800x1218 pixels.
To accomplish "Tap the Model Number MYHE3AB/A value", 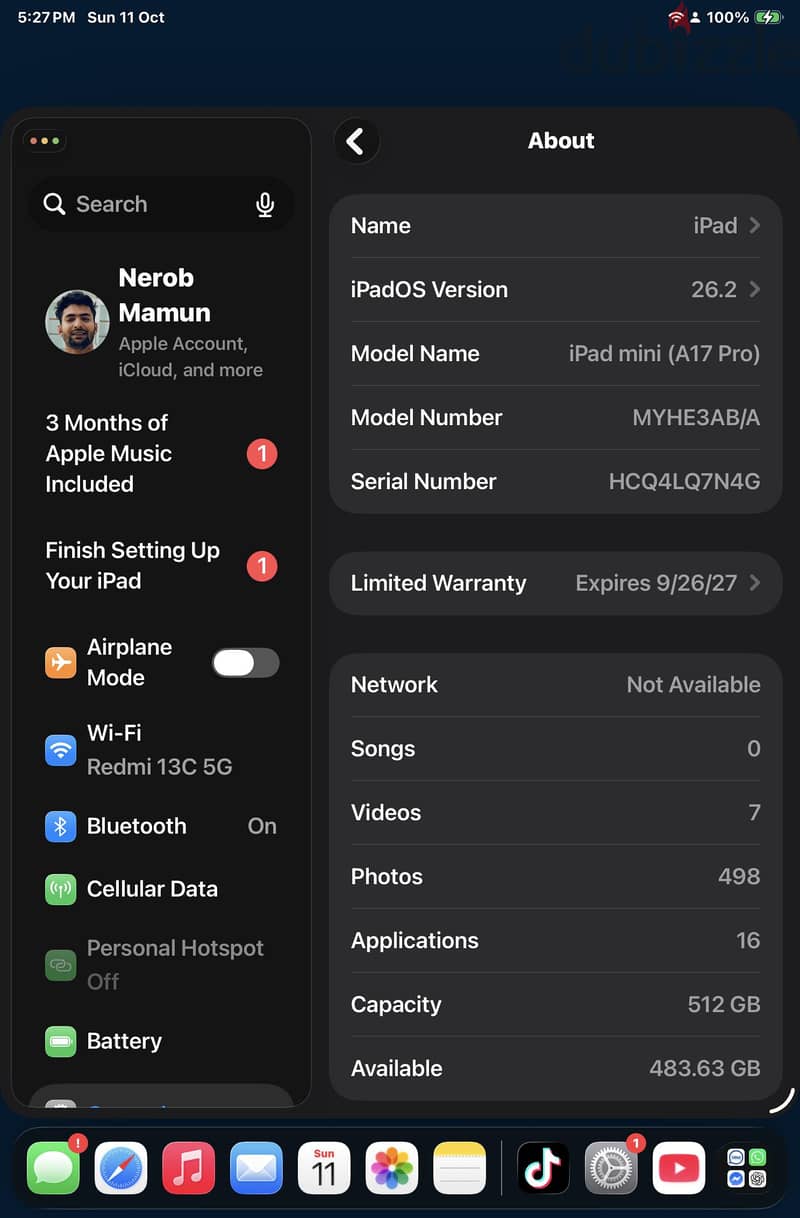I will click(x=696, y=418).
